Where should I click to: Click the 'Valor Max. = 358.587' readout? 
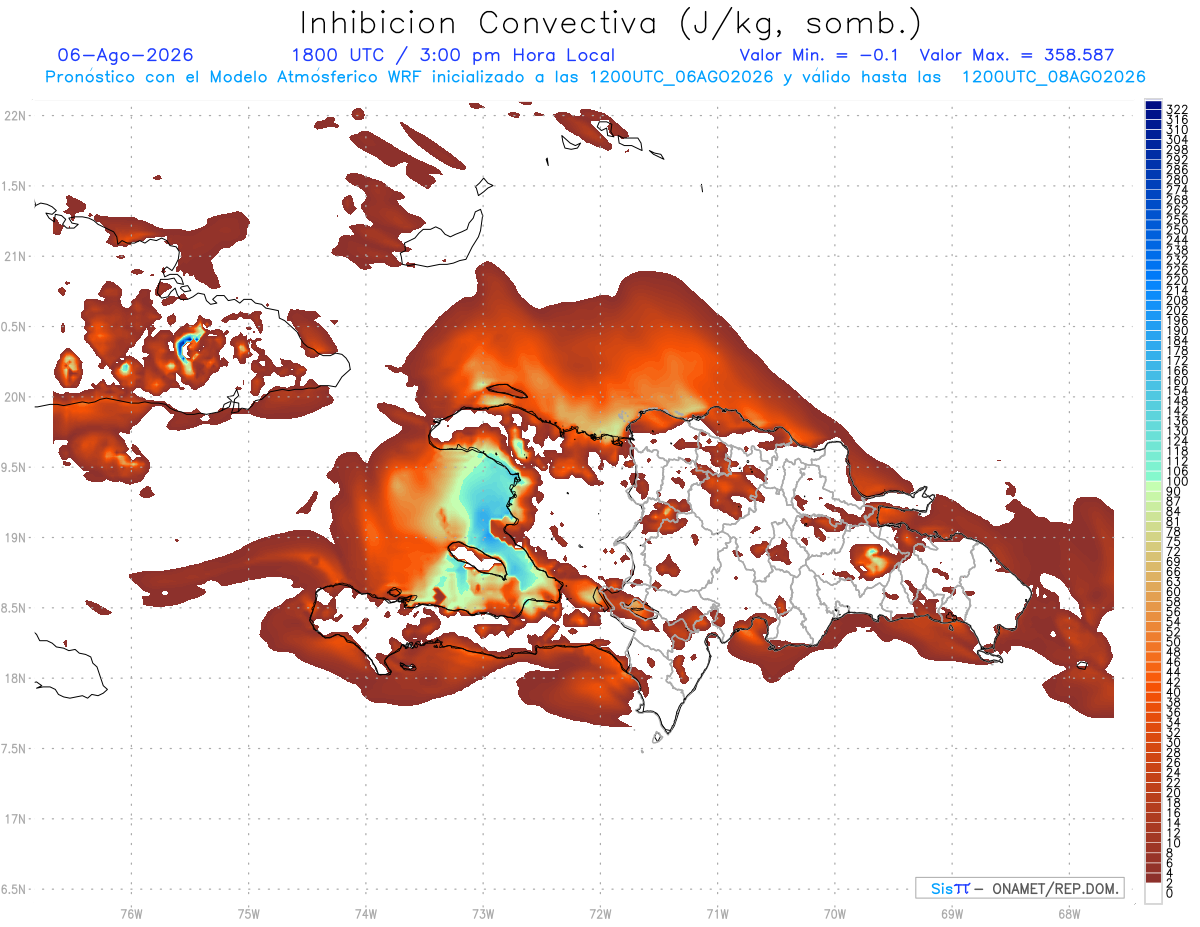tap(1017, 55)
